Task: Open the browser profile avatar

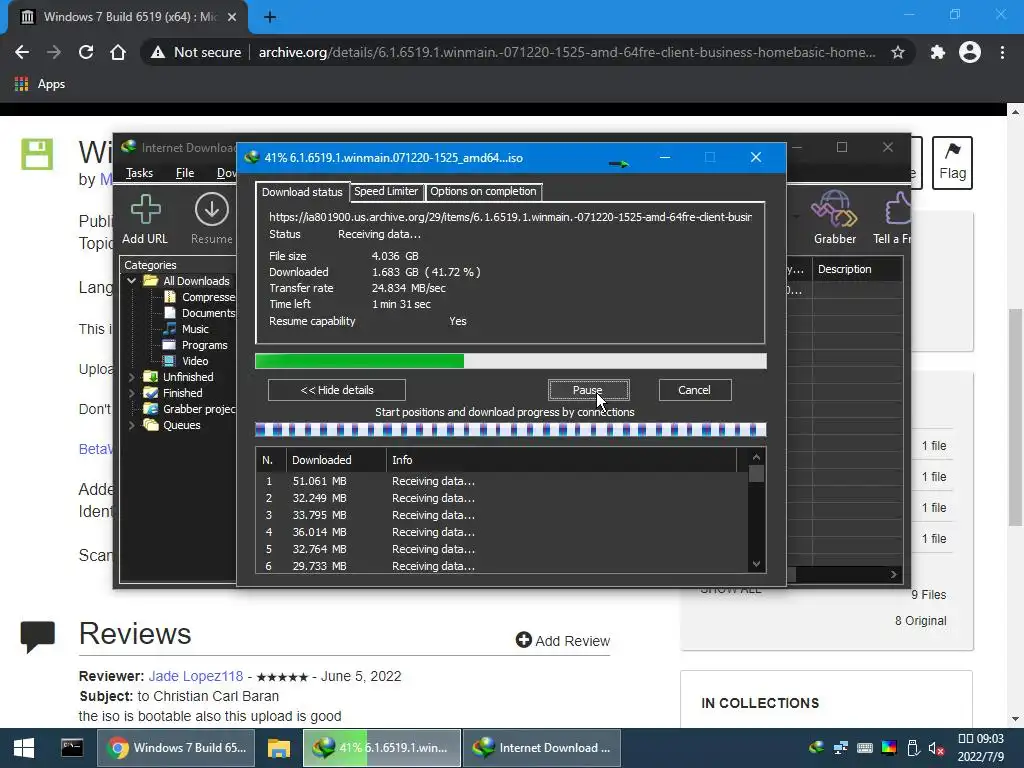Action: point(970,52)
